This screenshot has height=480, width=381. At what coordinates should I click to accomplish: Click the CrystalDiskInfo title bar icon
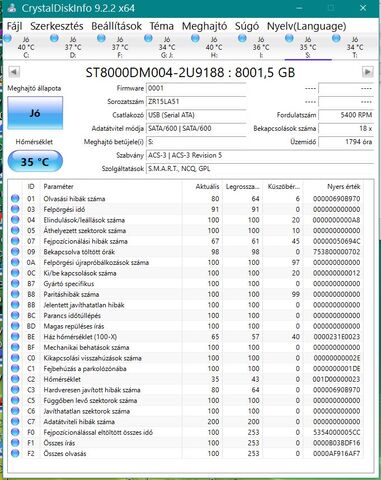point(11,8)
